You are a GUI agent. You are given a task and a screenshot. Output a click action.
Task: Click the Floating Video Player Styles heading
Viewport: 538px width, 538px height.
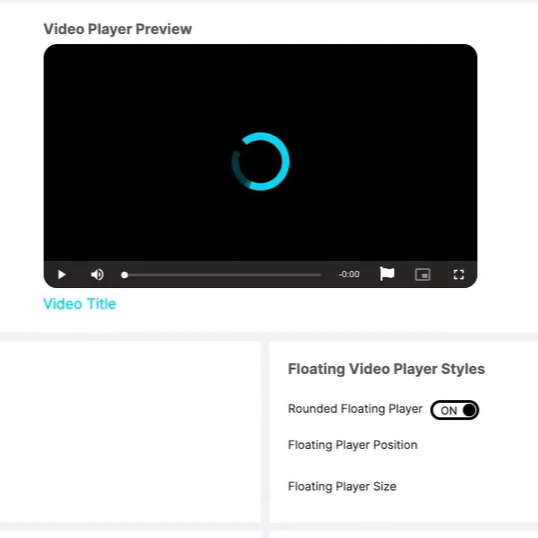tap(386, 369)
